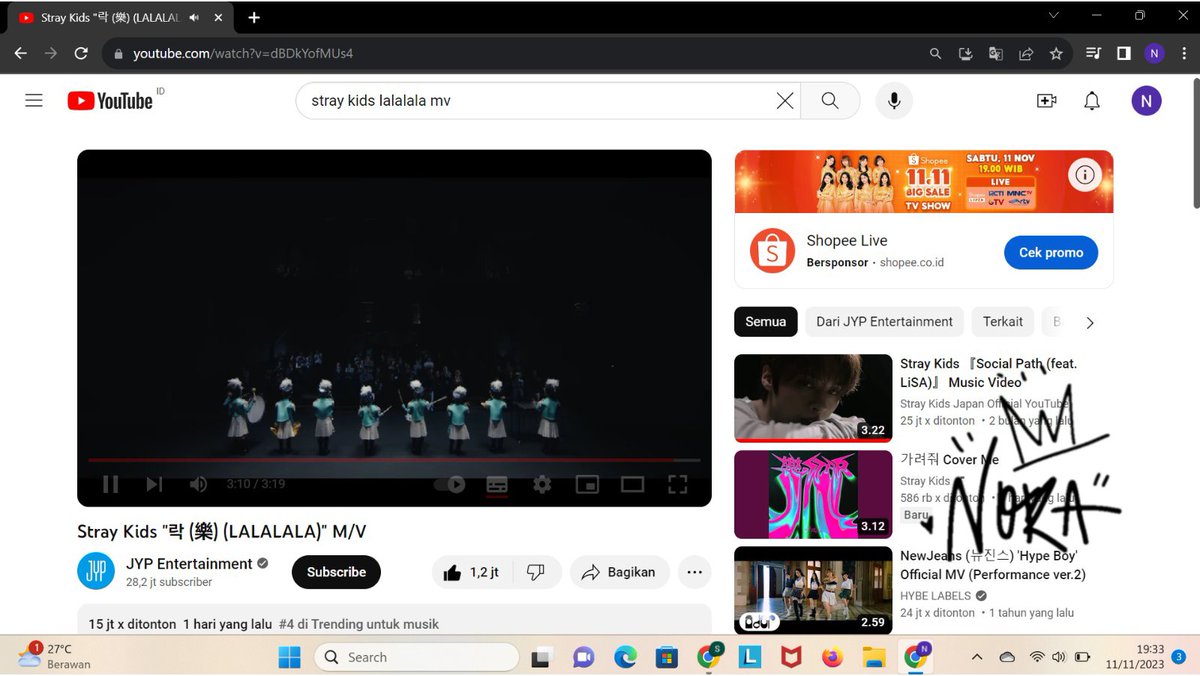Image resolution: width=1200 pixels, height=676 pixels.
Task: Expand more filter chips with the right arrow
Action: click(x=1089, y=322)
